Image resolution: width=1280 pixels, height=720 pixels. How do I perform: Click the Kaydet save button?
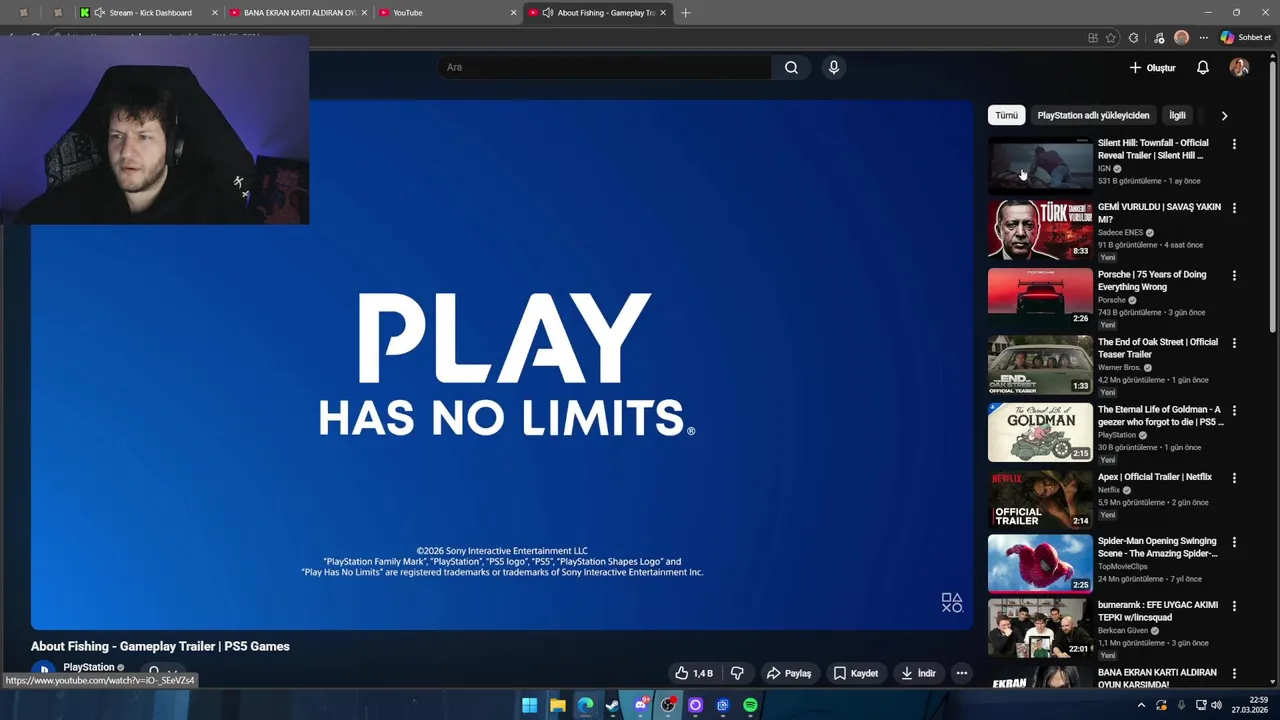click(856, 673)
